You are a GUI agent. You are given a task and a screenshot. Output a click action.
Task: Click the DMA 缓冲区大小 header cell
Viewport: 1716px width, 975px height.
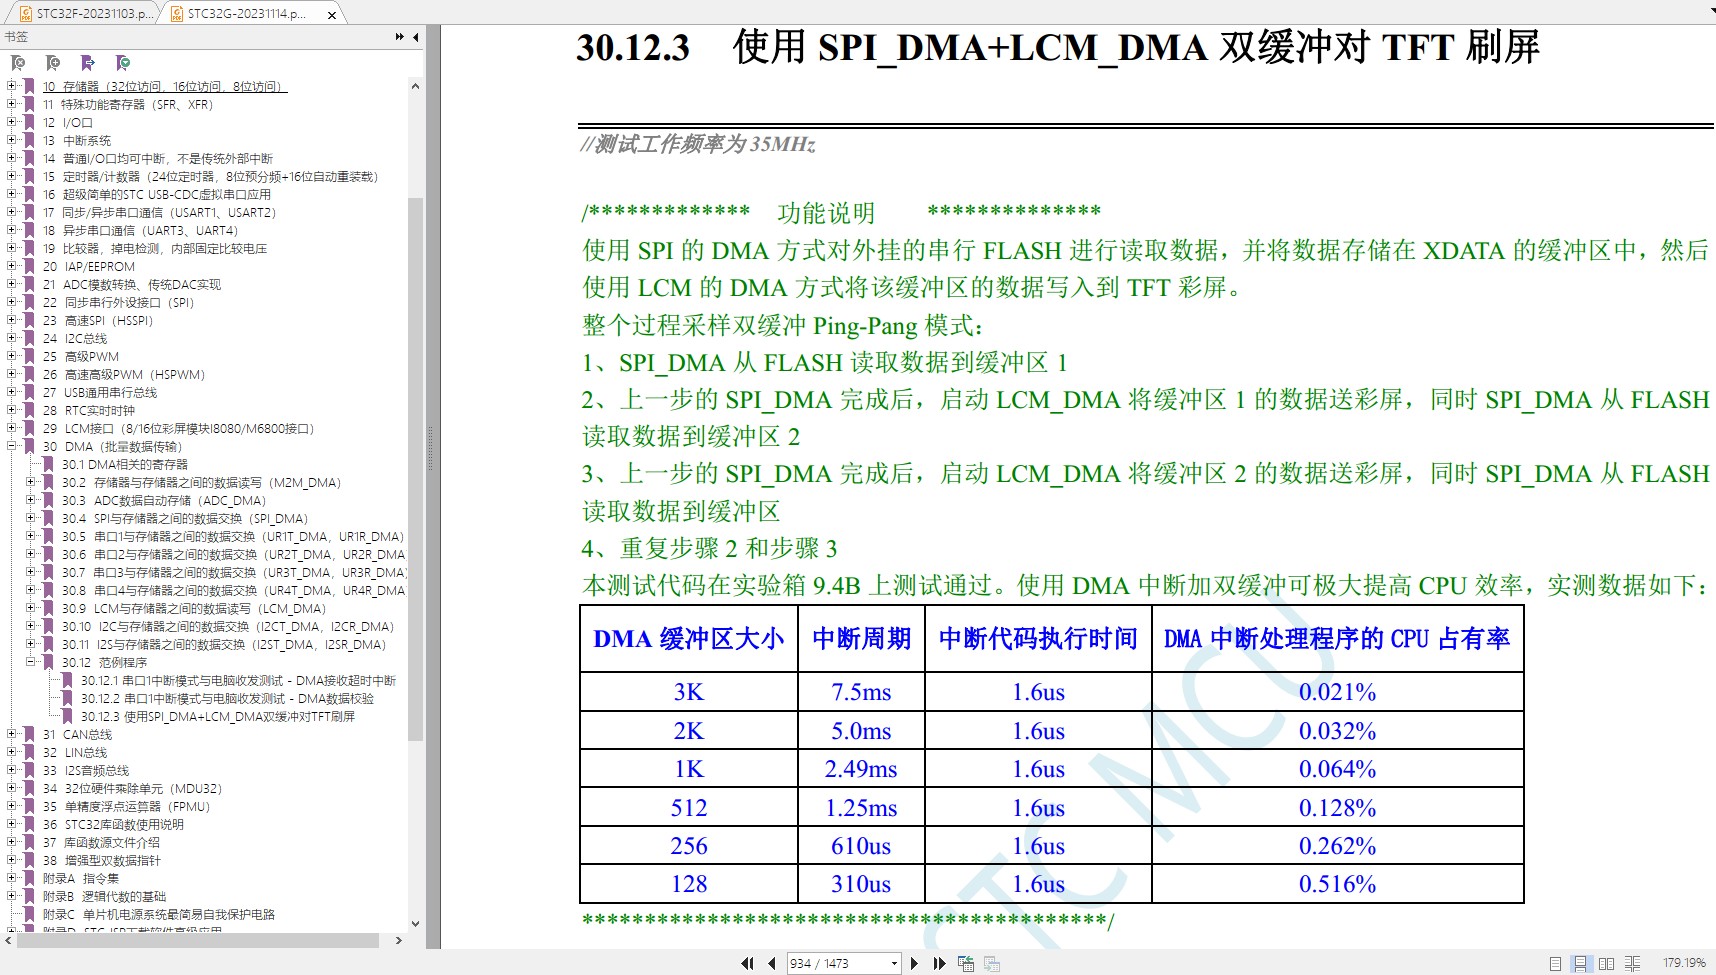689,638
